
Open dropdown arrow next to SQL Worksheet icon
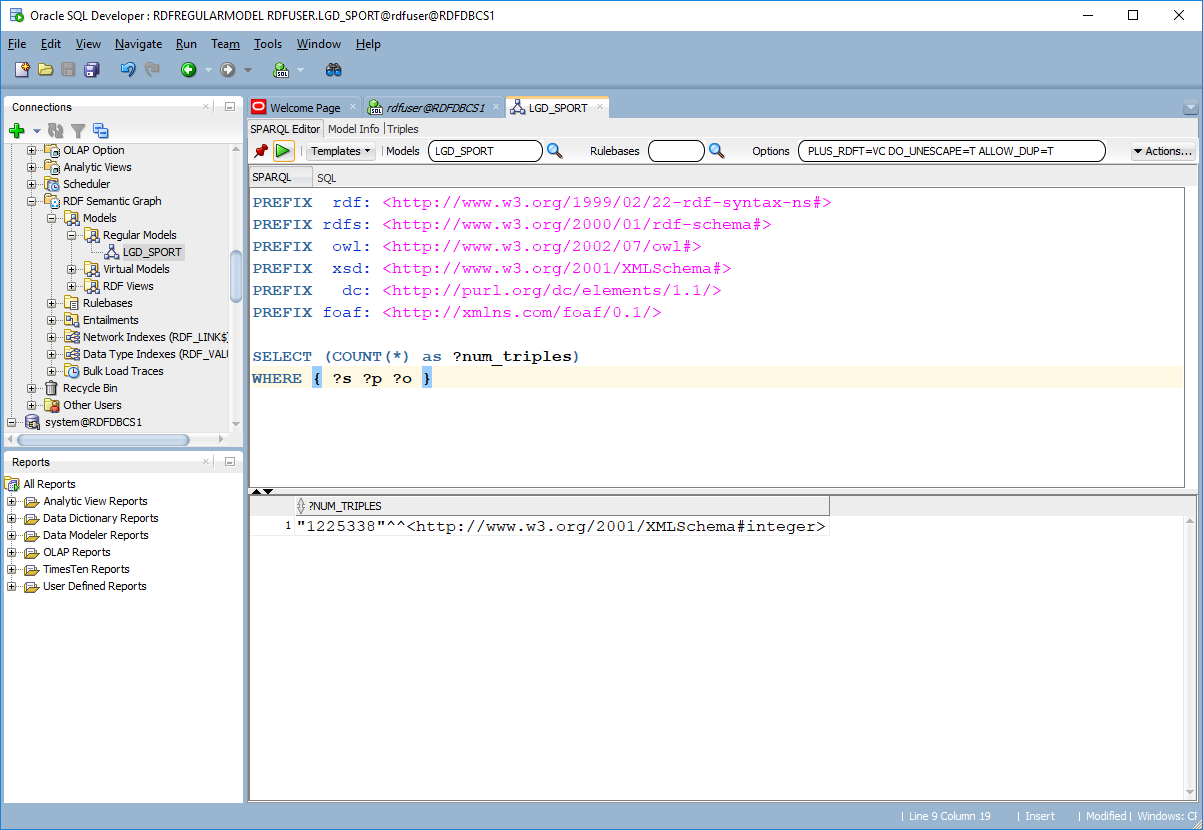click(x=300, y=70)
